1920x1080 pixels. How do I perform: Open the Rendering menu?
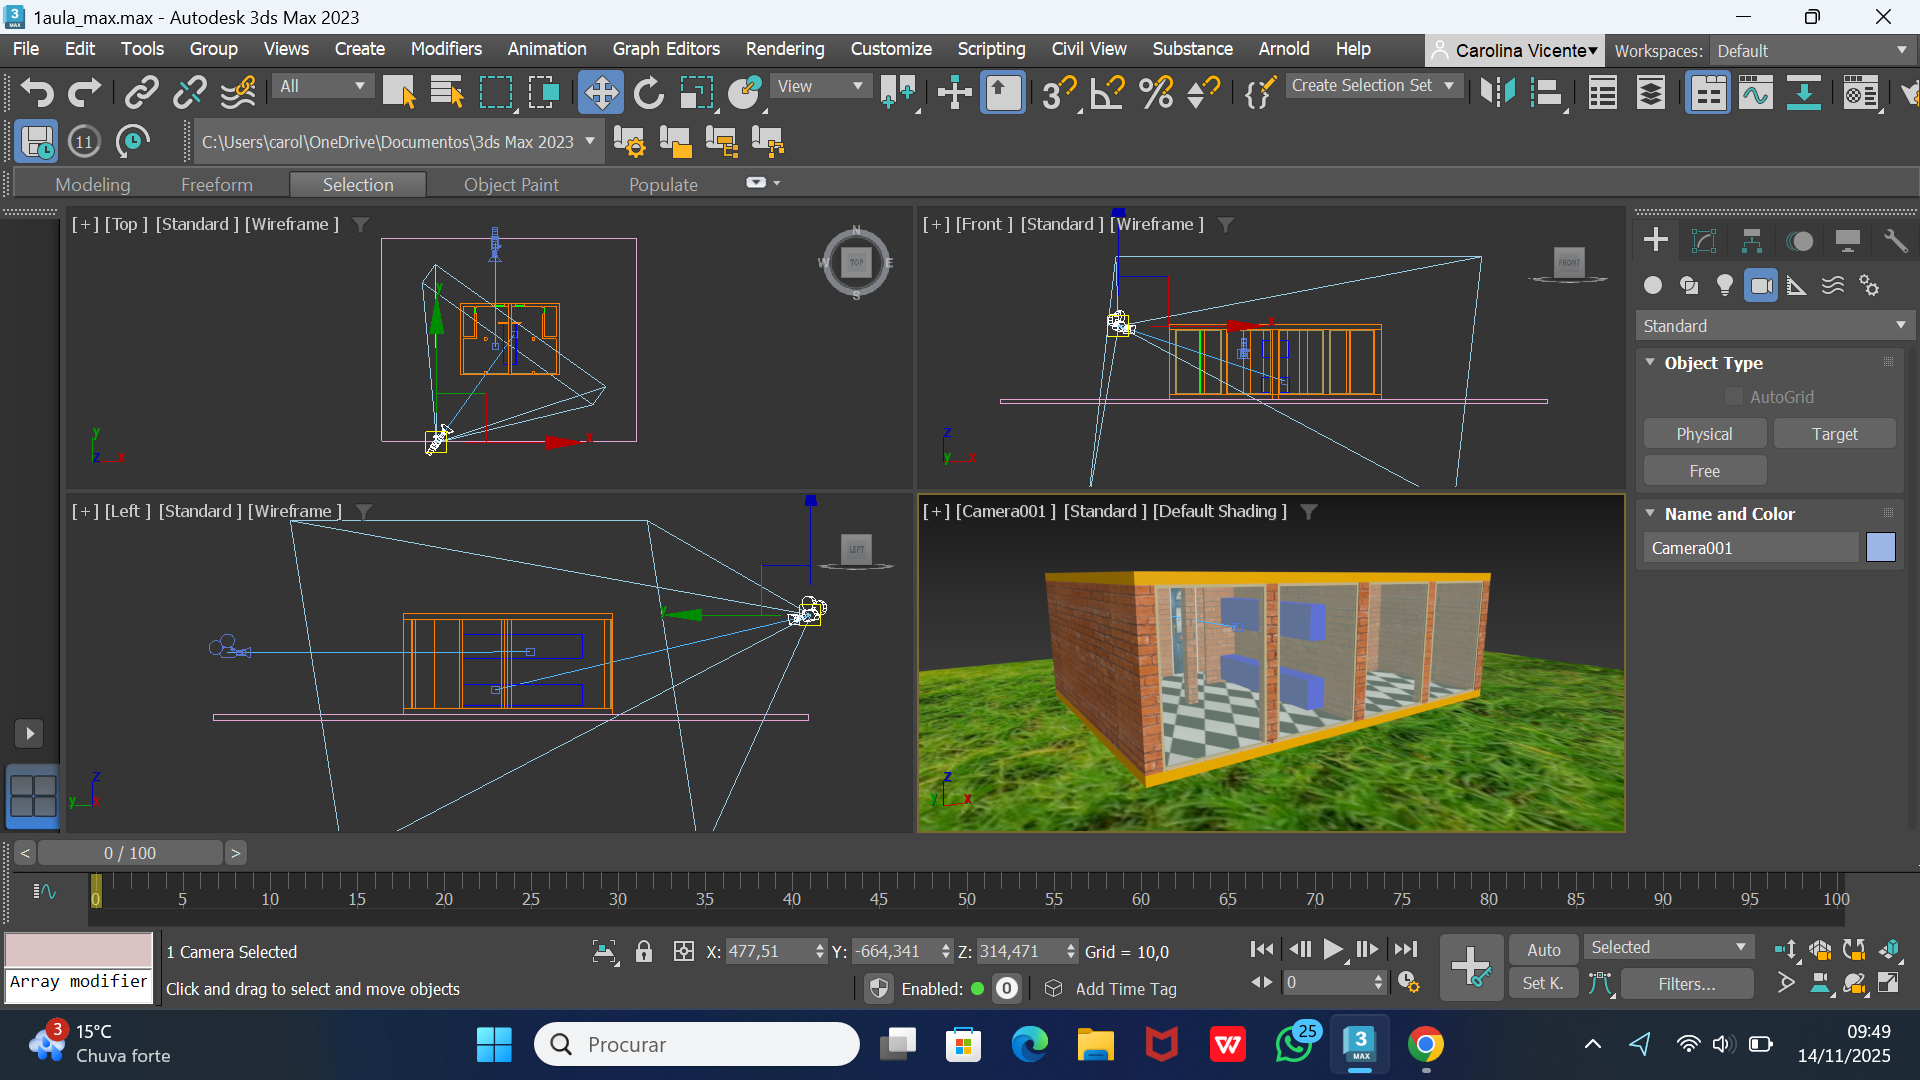(784, 49)
